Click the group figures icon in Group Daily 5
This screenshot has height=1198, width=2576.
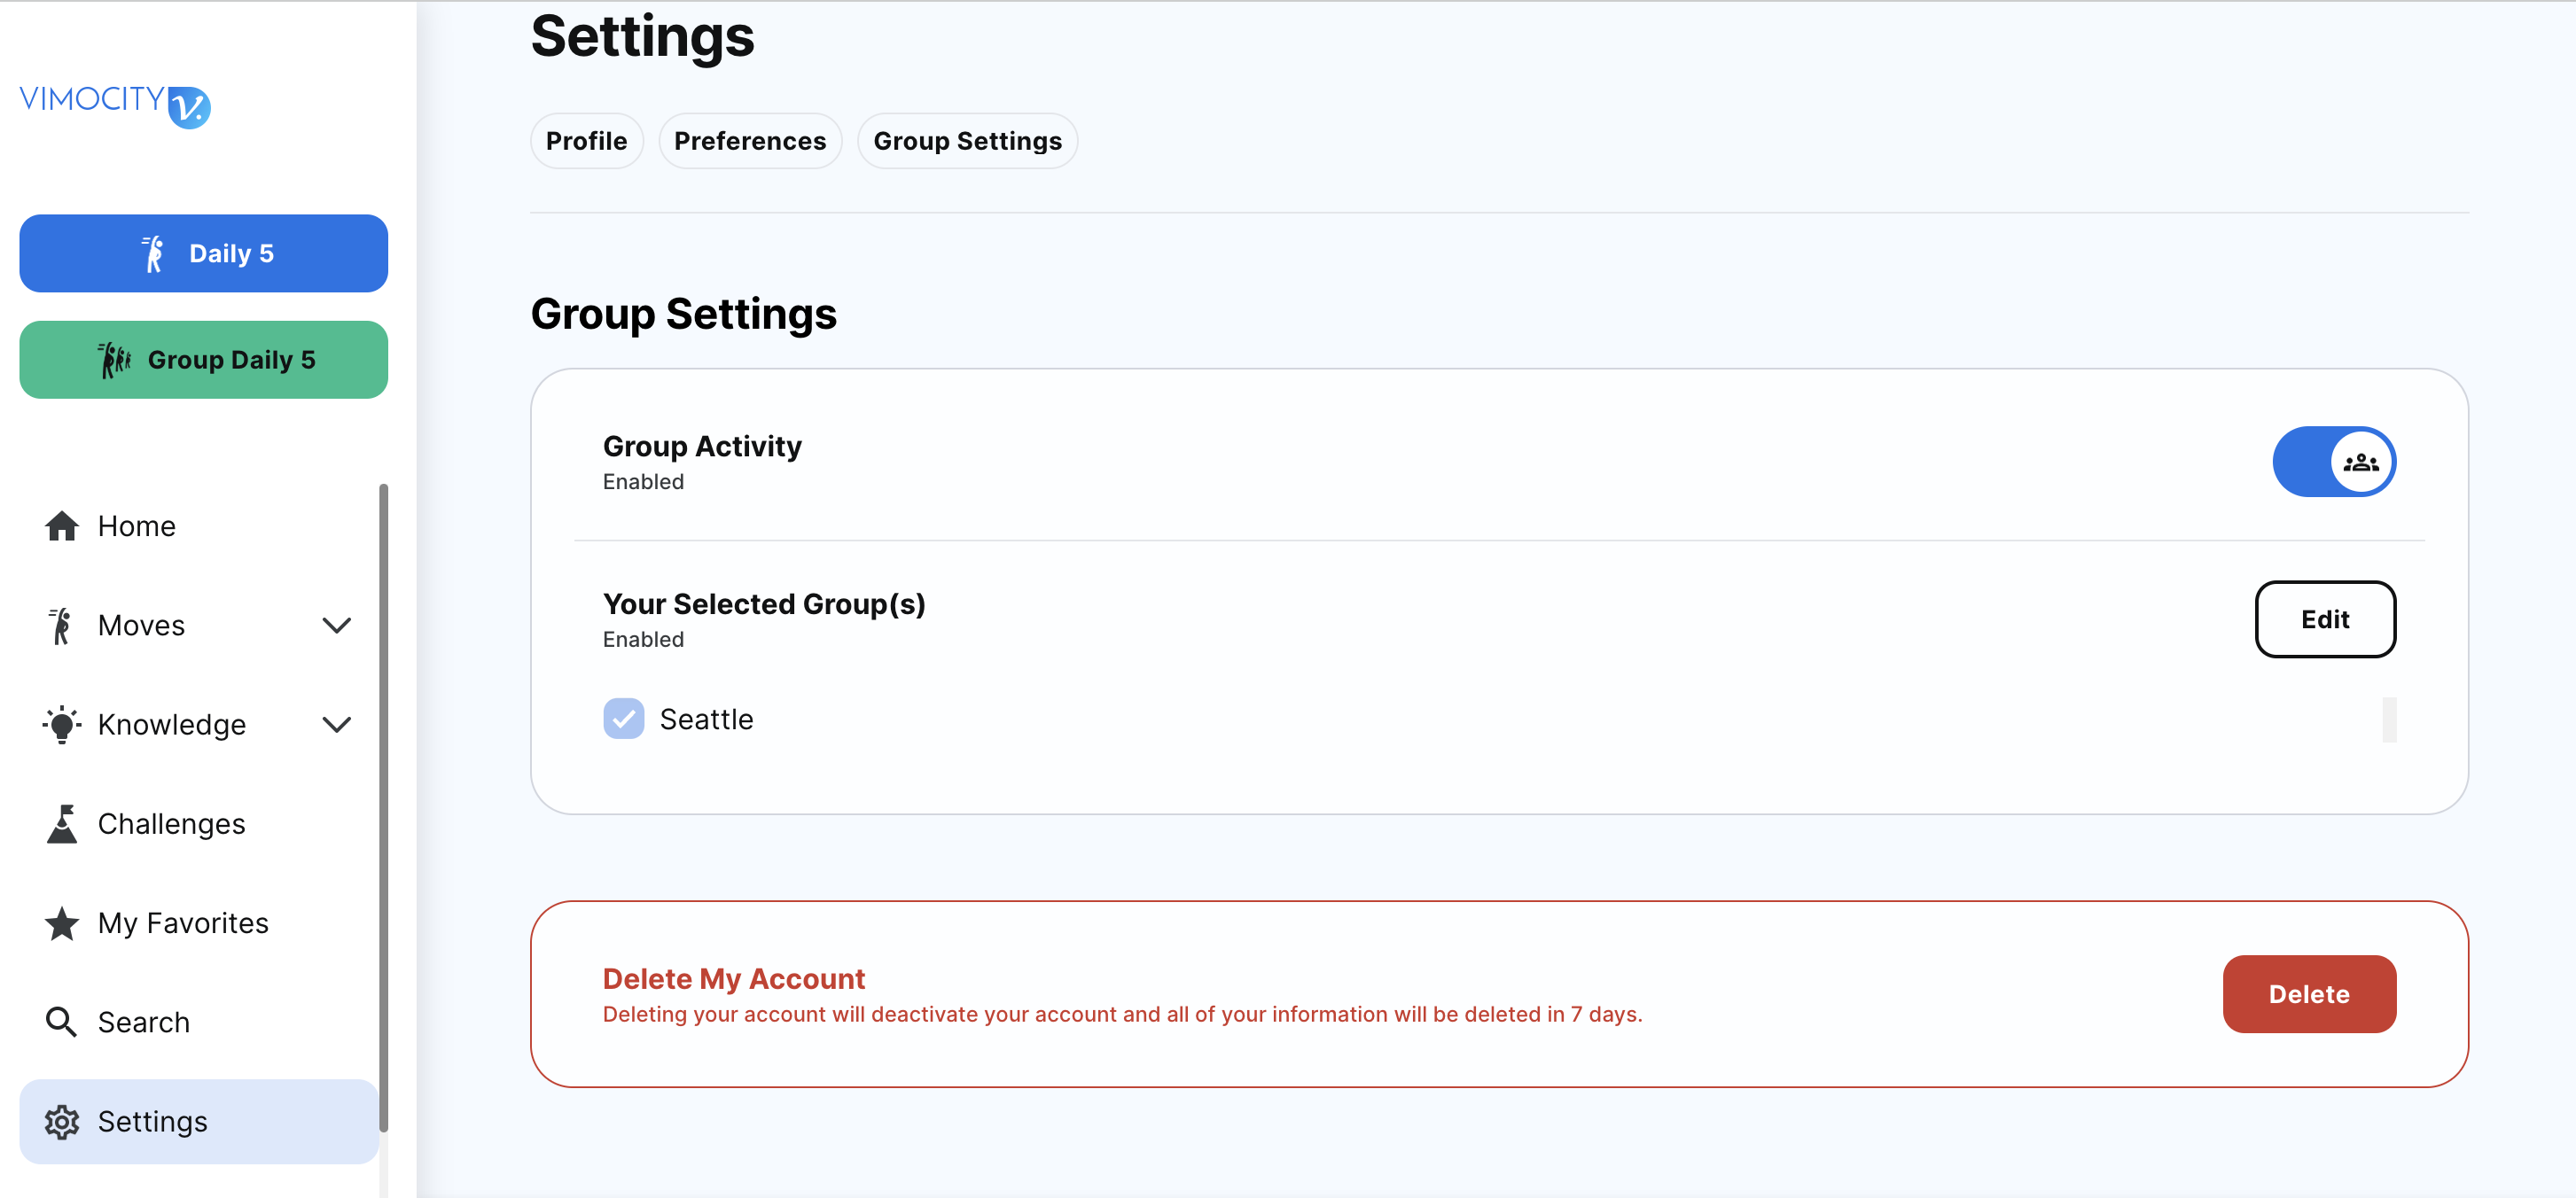pyautogui.click(x=115, y=360)
